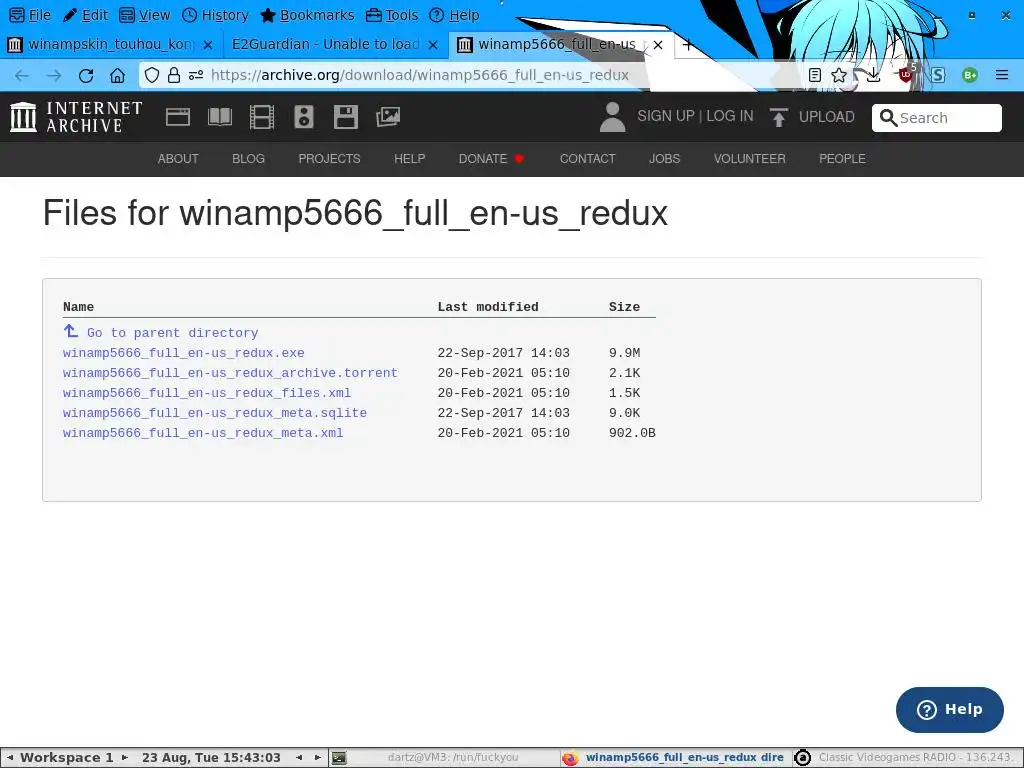Open the Help menu in menu bar
Viewport: 1024px width, 768px height.
(x=455, y=15)
